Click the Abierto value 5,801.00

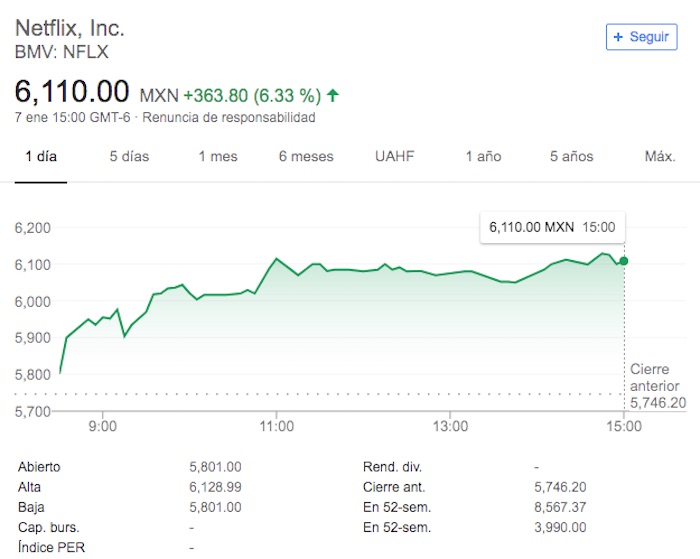[215, 467]
